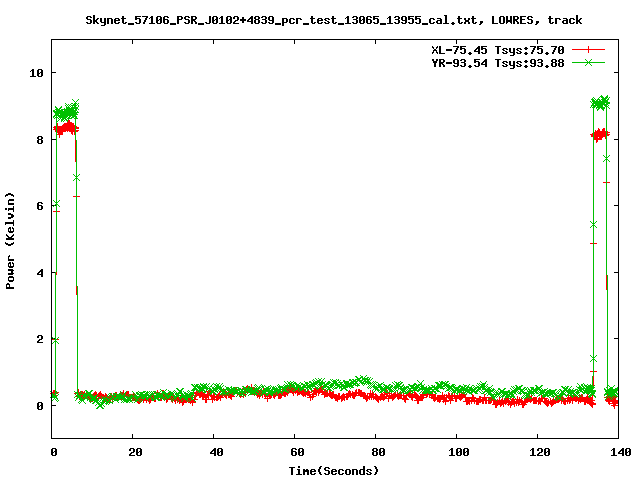Click the Power (Kelvin) y-axis label
The height and width of the screenshot is (480, 640).
point(10,241)
